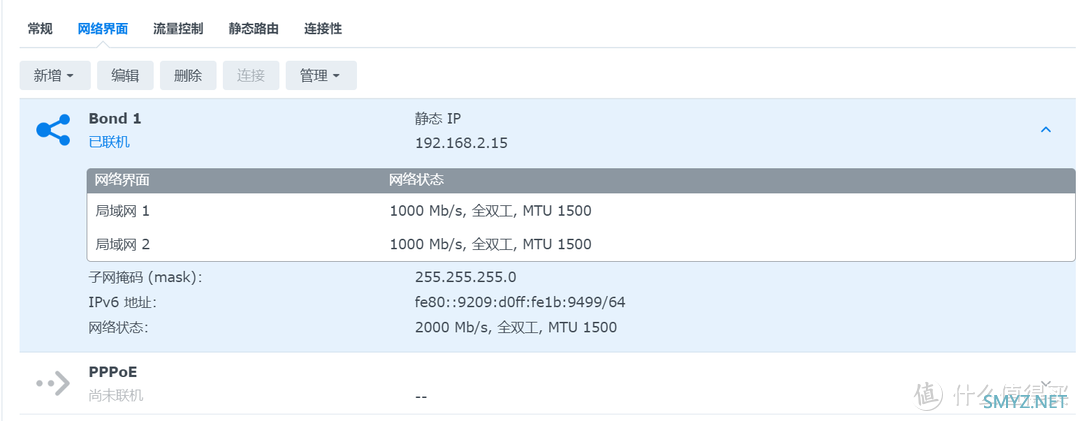The height and width of the screenshot is (421, 1080).
Task: Click the greyed 连接 button
Action: click(251, 76)
